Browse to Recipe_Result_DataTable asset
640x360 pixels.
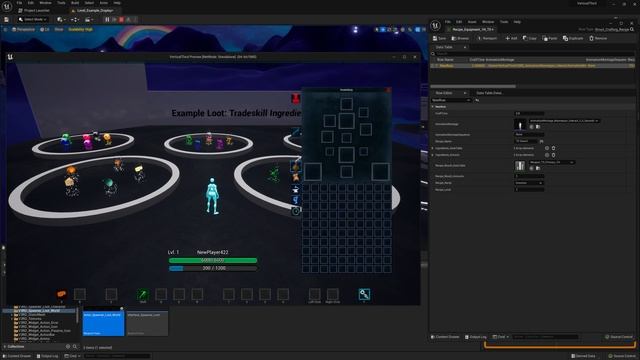(x=538, y=168)
